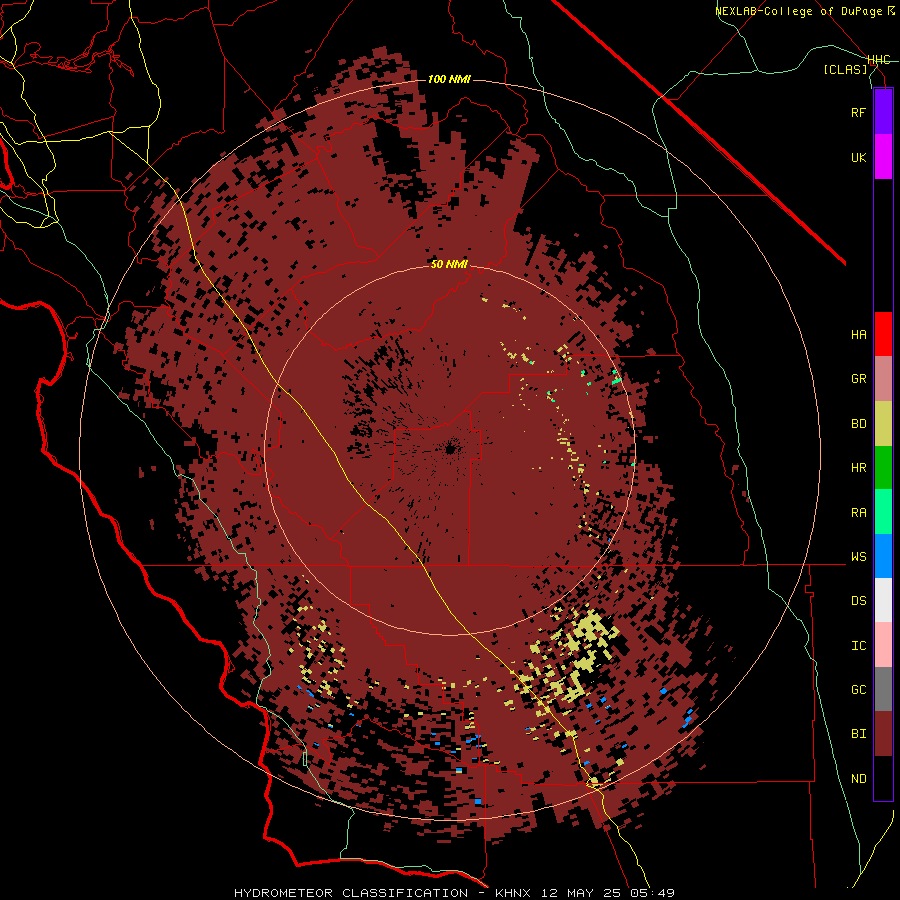
Task: Click the ND black legend swatch
Action: [x=883, y=778]
